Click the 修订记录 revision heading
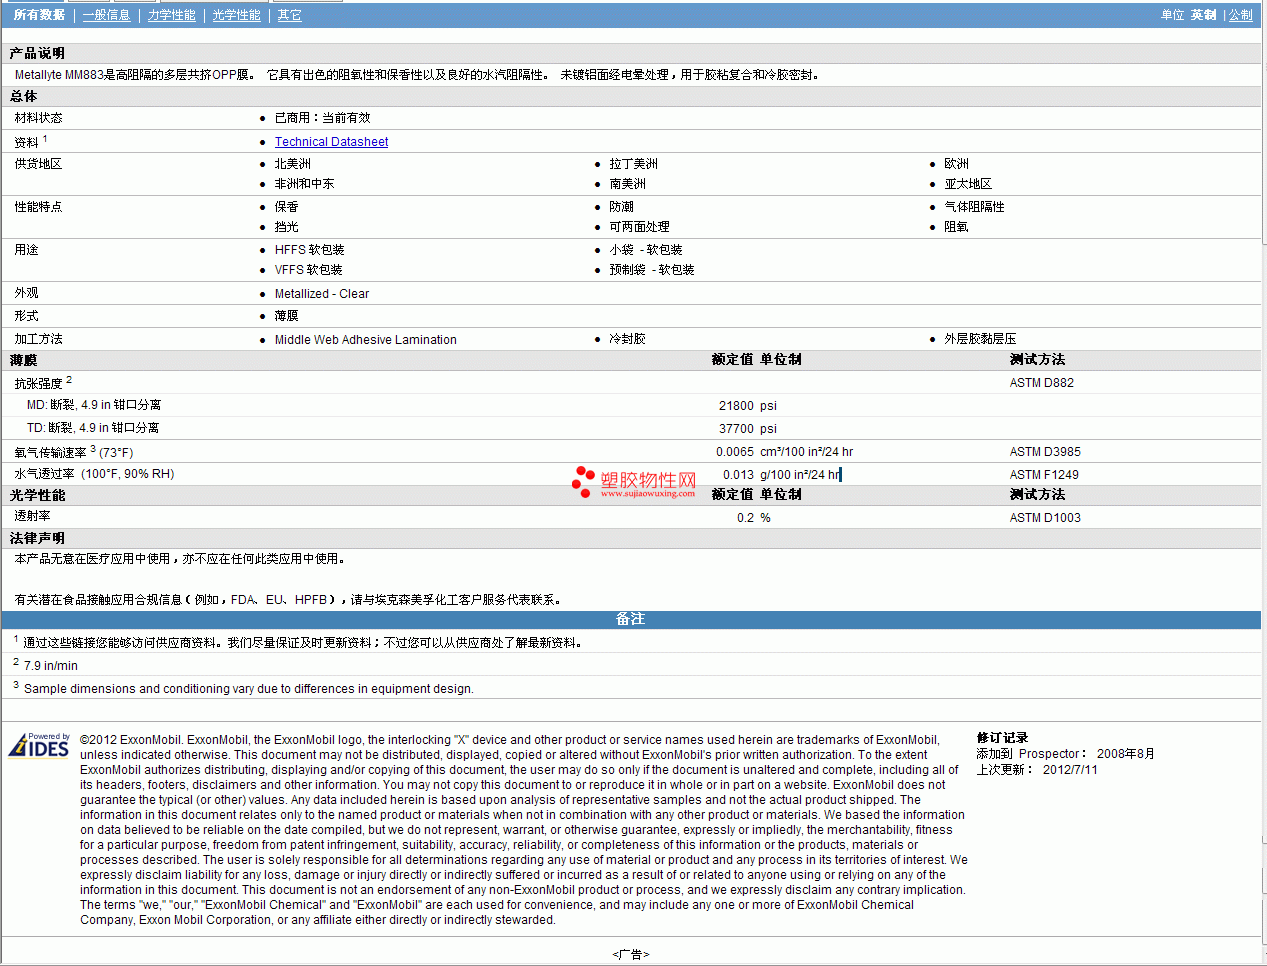The height and width of the screenshot is (966, 1267). [1002, 738]
